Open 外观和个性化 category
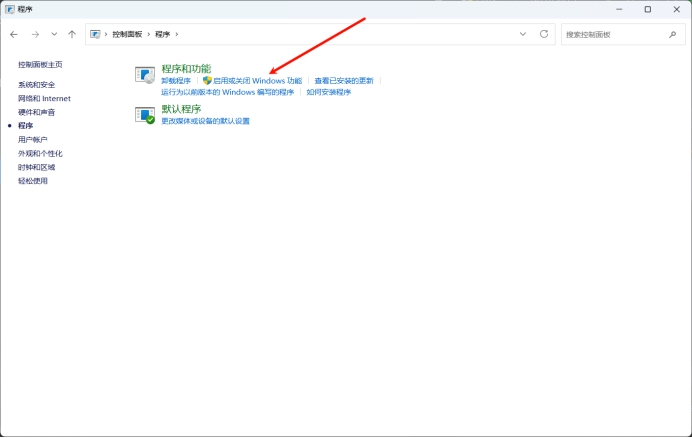Viewport: 692px width, 438px height. coord(40,154)
